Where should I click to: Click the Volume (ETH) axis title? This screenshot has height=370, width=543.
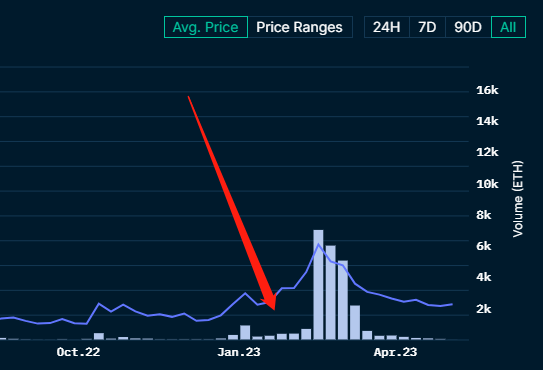pos(518,199)
